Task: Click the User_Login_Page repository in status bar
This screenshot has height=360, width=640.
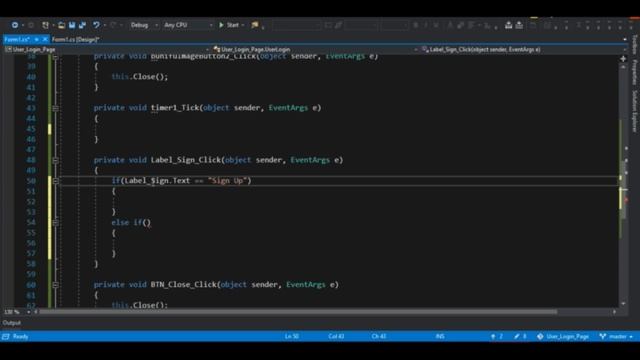Action: tap(563, 336)
